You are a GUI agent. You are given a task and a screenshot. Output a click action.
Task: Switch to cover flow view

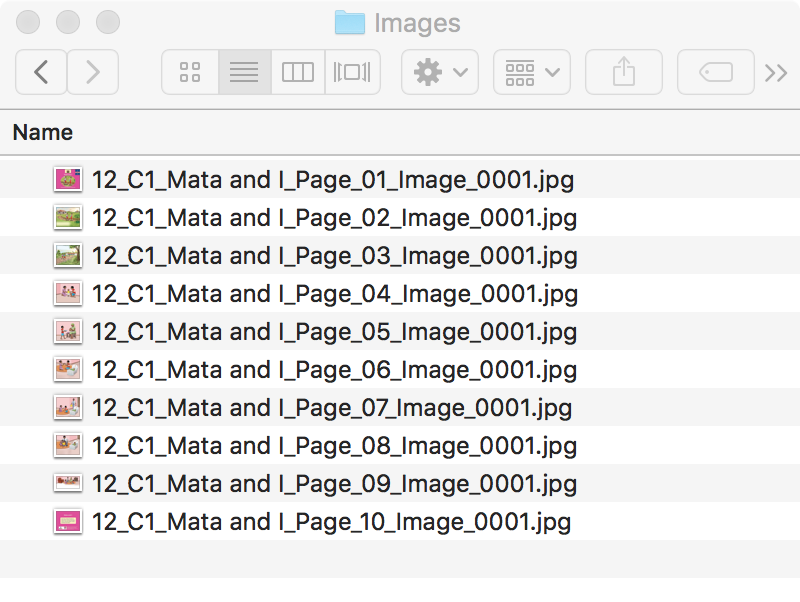click(352, 72)
